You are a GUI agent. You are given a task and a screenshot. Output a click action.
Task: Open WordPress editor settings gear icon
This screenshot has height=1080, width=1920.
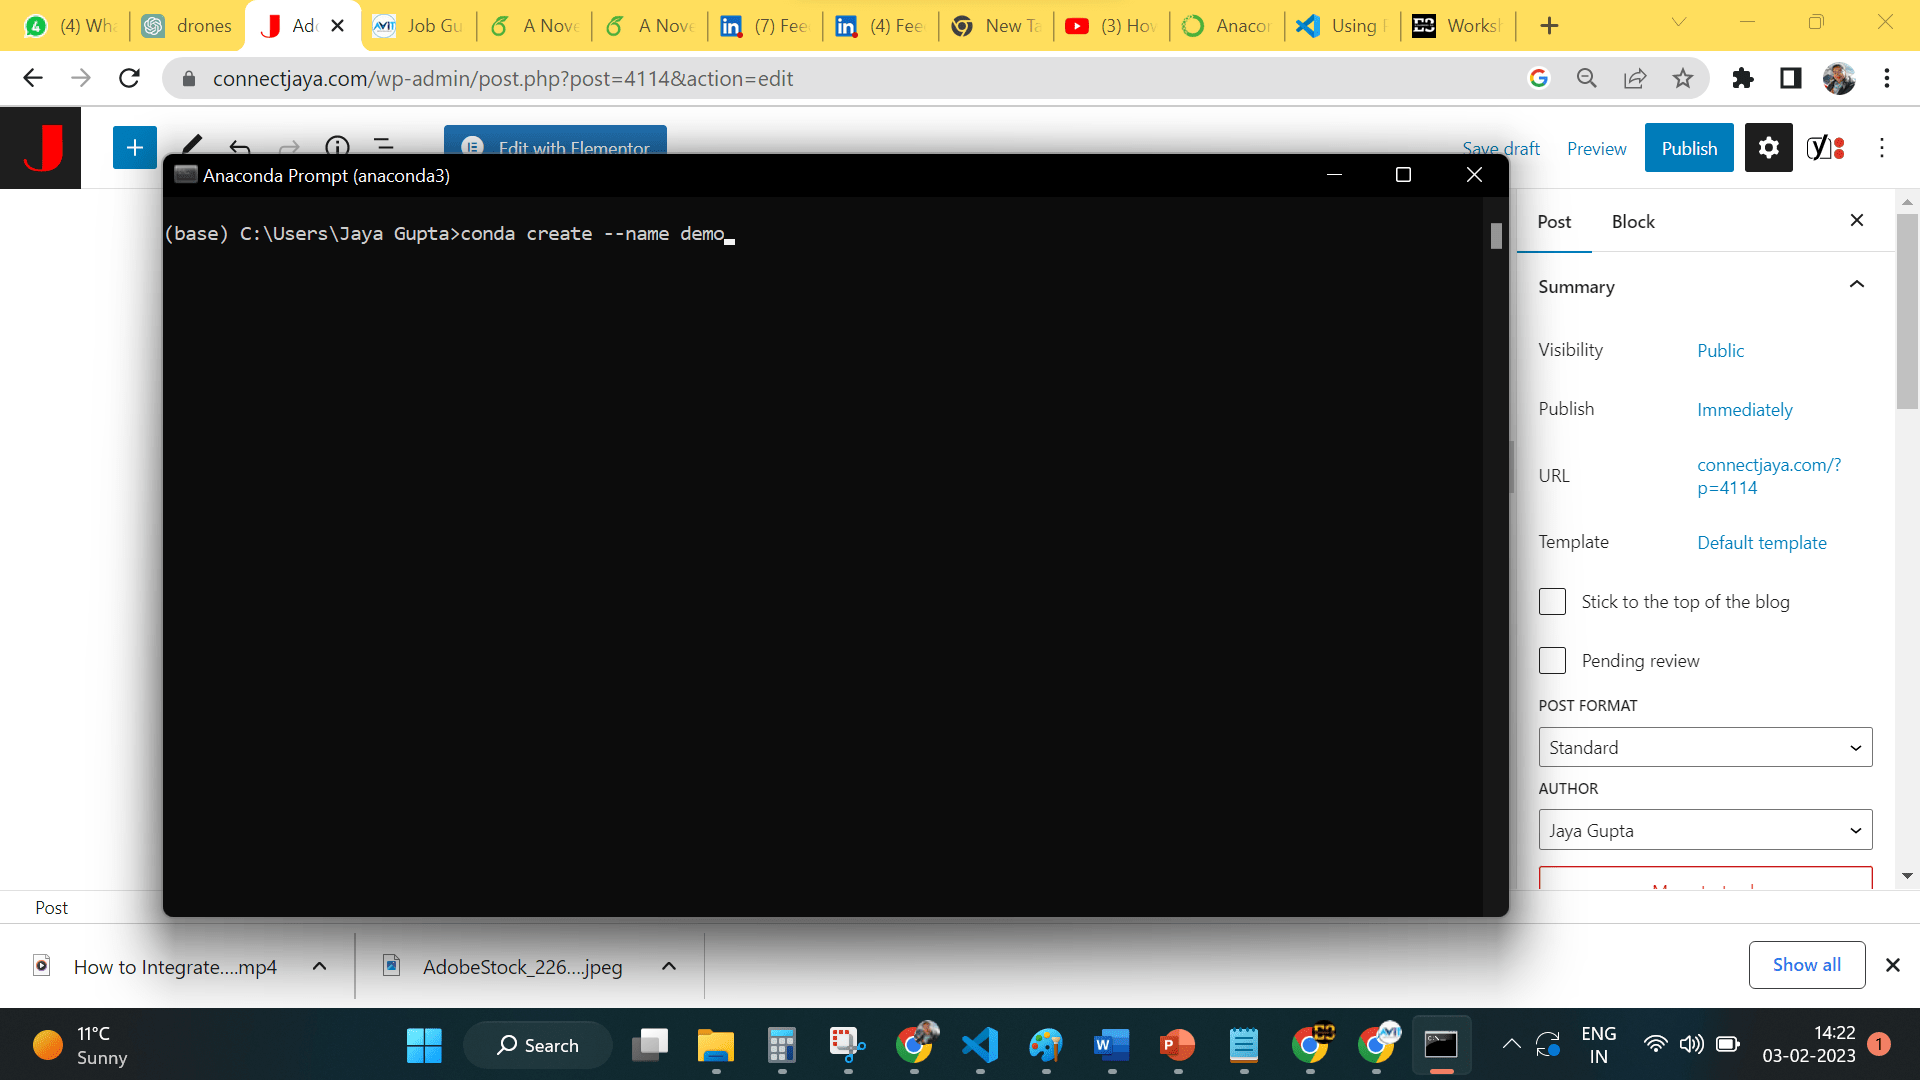(1768, 147)
